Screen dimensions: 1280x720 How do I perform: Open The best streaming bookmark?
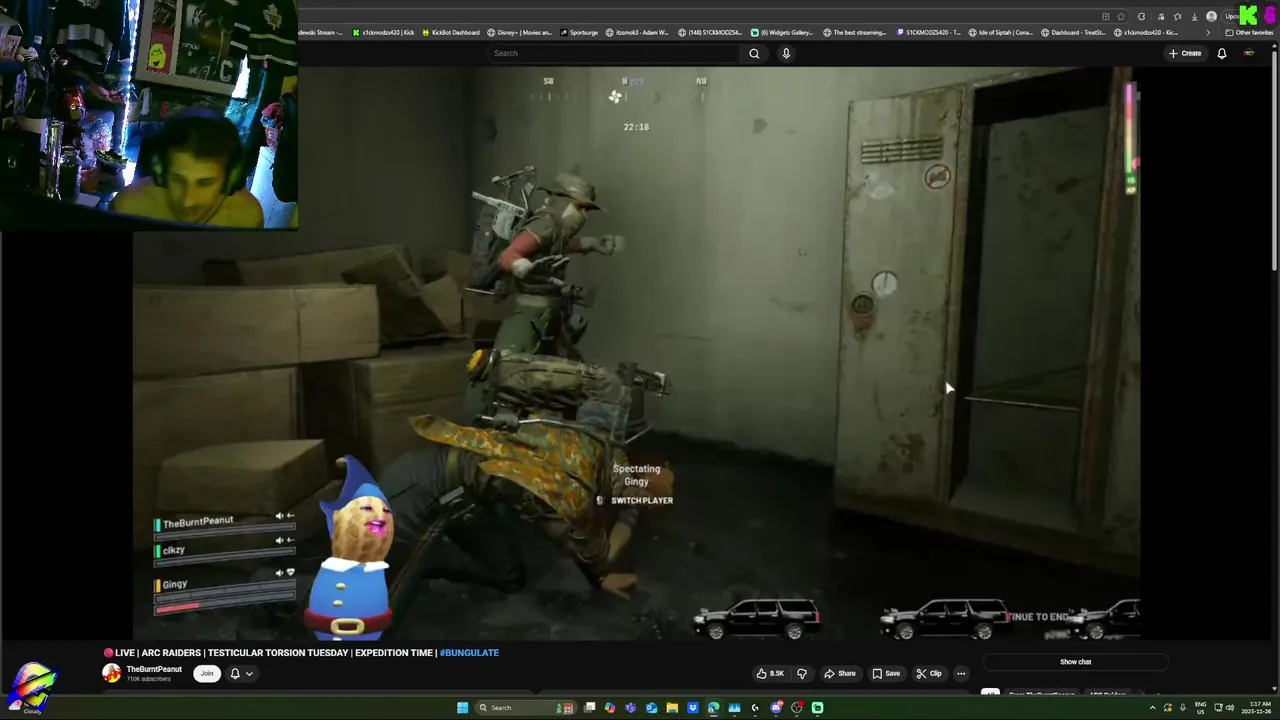855,33
